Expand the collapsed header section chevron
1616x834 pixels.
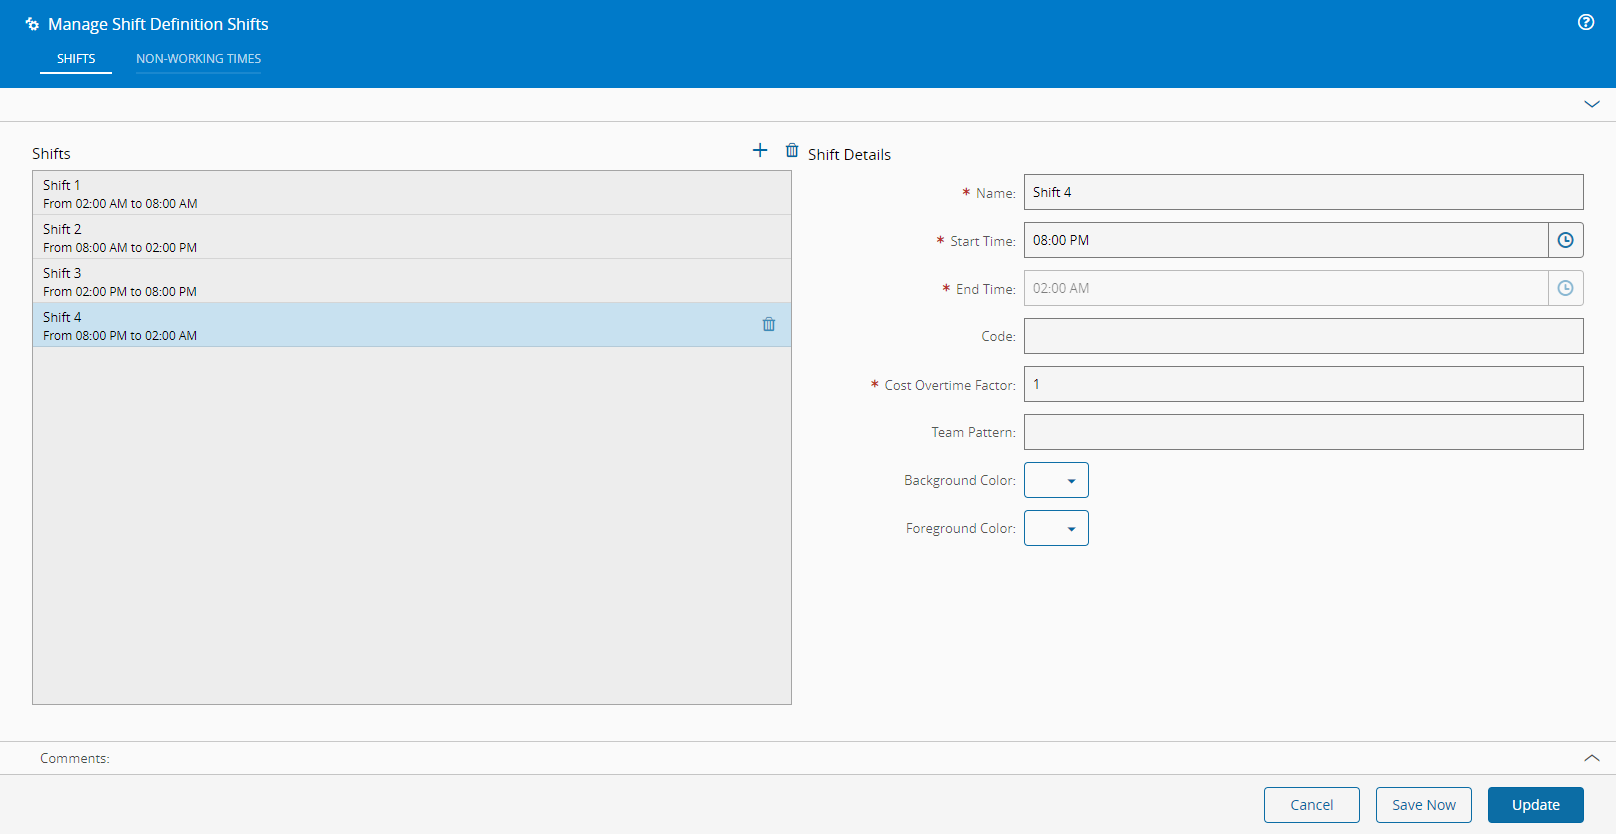pos(1592,104)
